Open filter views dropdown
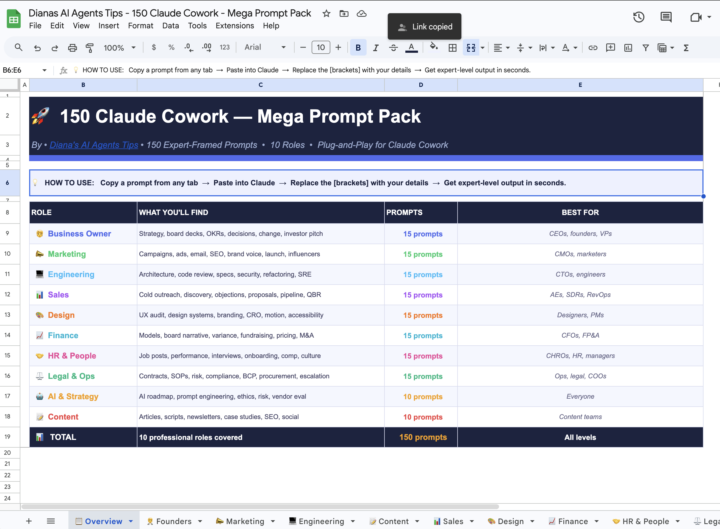The height and width of the screenshot is (529, 720). [x=665, y=48]
